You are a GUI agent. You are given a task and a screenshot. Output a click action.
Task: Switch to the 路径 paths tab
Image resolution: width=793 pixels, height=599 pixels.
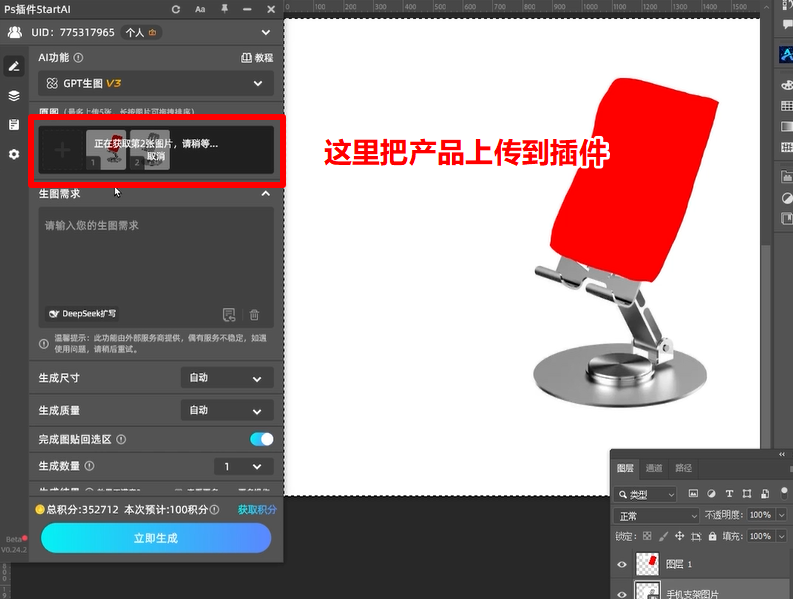point(683,468)
